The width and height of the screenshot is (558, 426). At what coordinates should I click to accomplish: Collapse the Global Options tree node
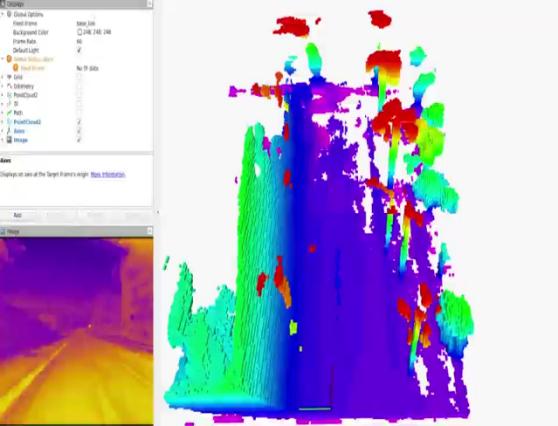[x=2, y=14]
